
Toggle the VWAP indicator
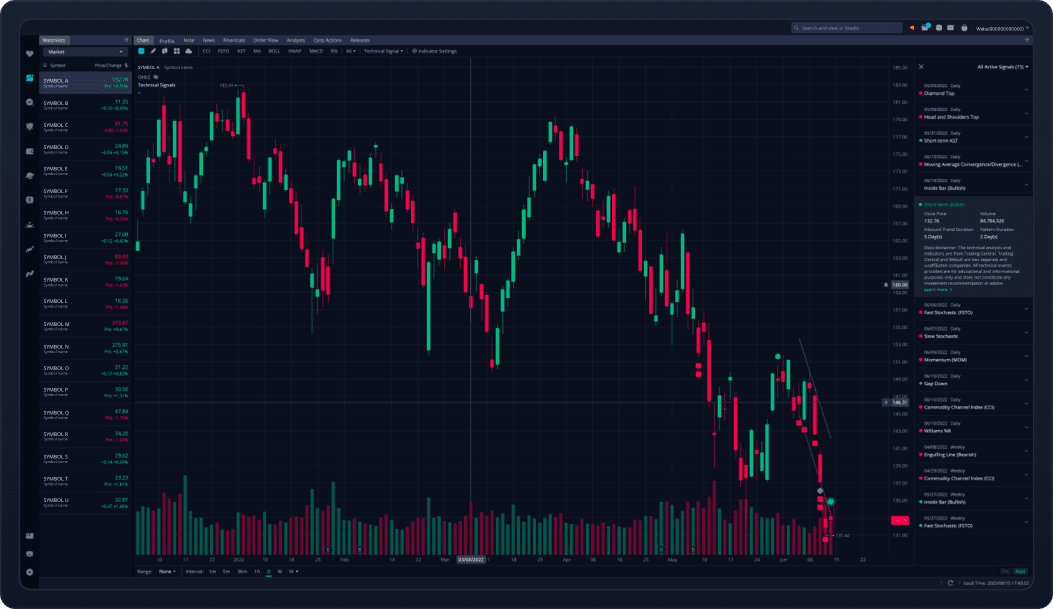click(294, 50)
